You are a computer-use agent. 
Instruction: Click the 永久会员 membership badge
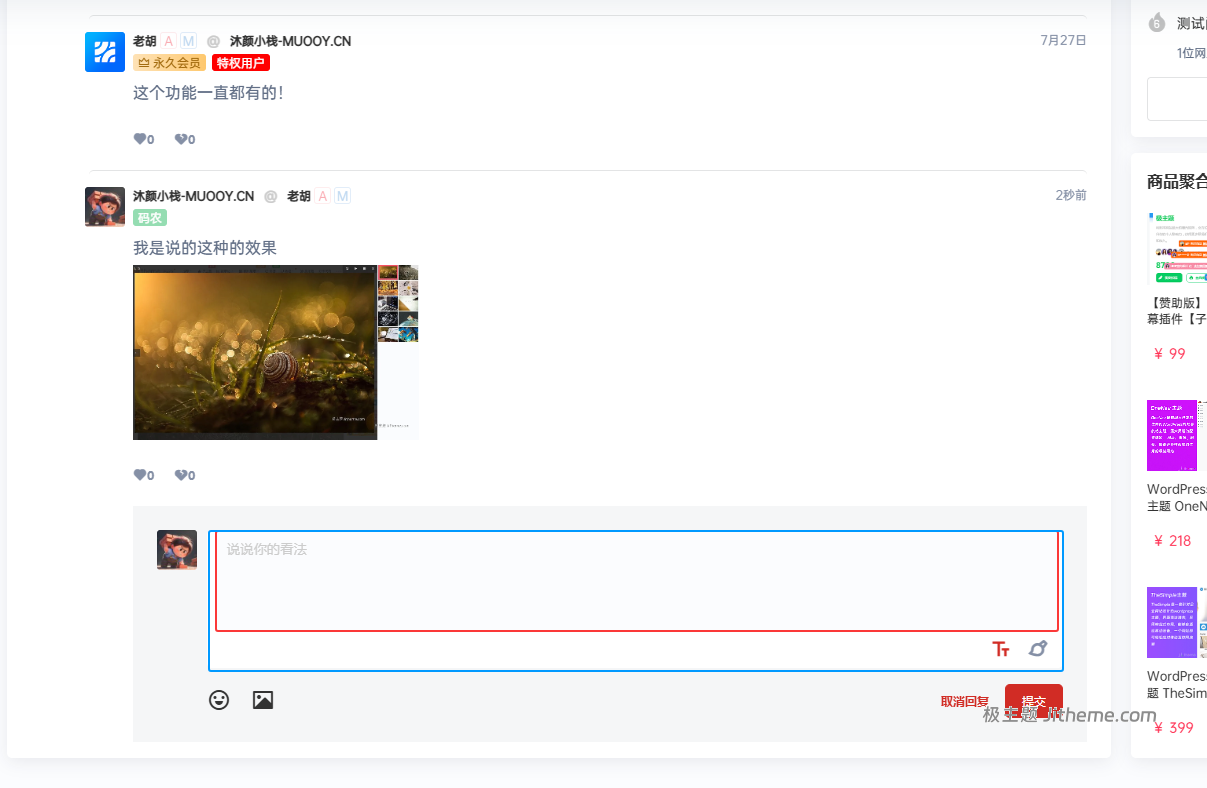click(x=169, y=63)
